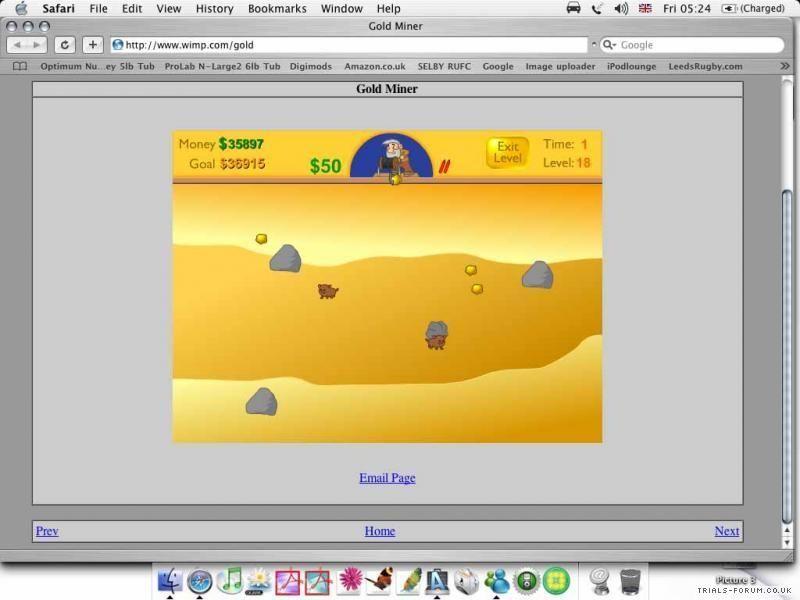Go to the Prev page link
The width and height of the screenshot is (800, 600).
pyautogui.click(x=47, y=531)
